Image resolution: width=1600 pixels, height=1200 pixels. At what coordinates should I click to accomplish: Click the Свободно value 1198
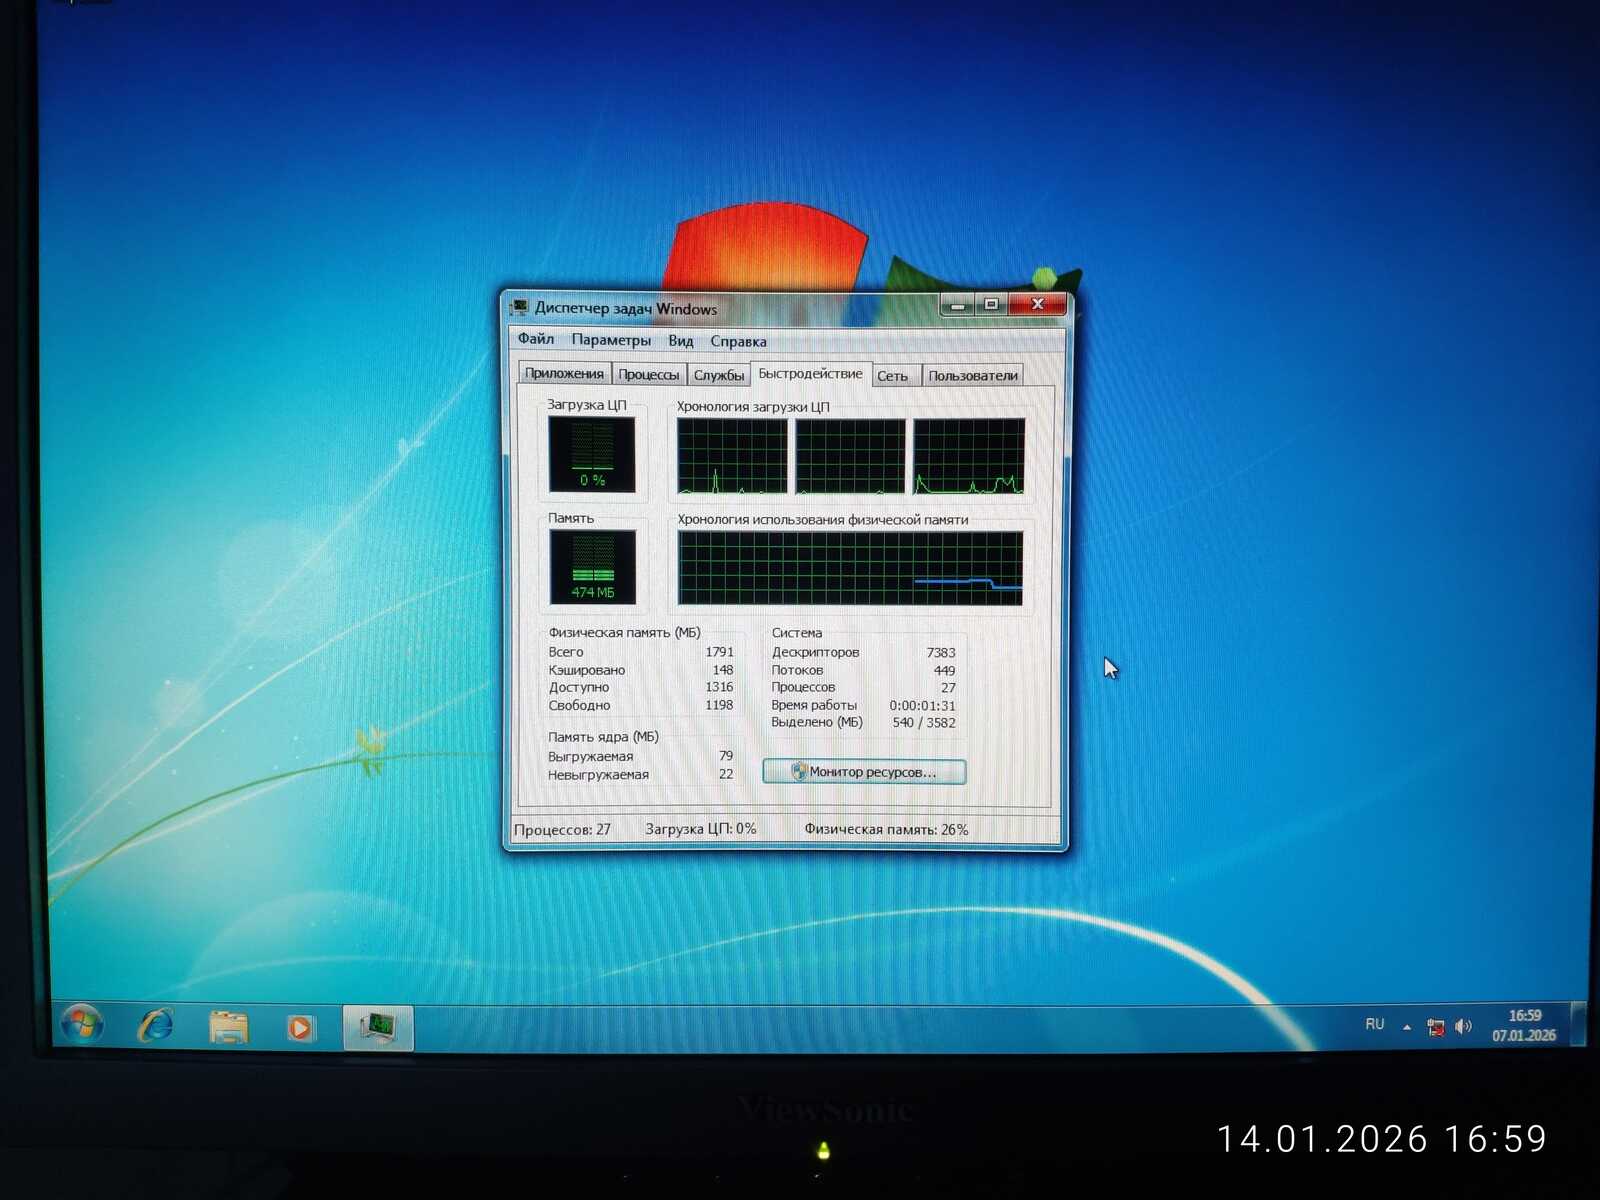point(719,705)
